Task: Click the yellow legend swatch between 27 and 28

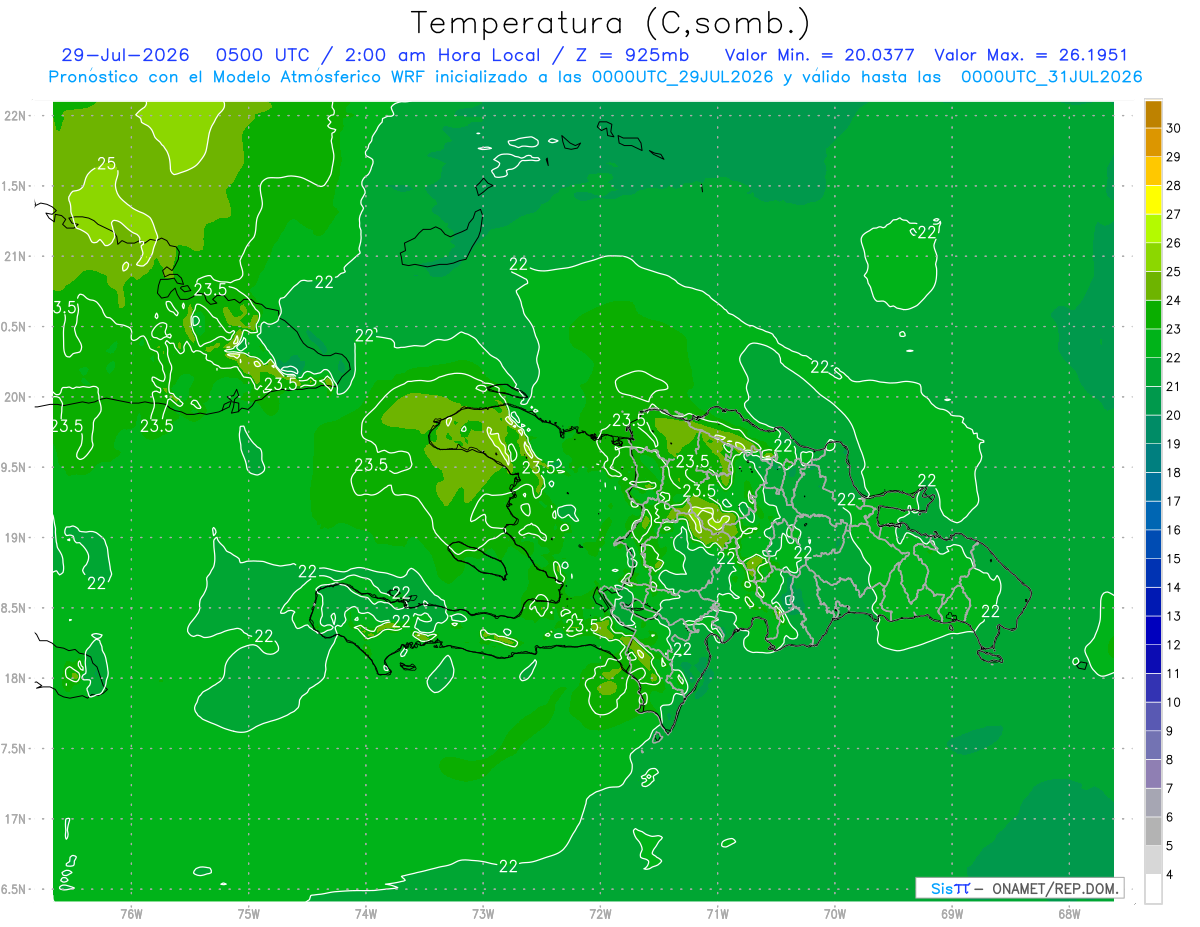Action: click(x=1153, y=200)
